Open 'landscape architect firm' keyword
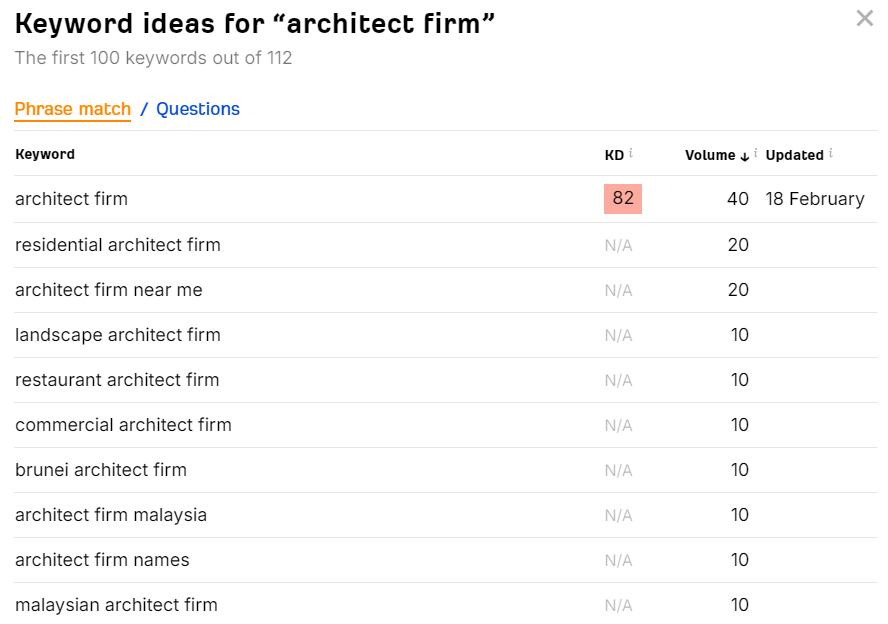This screenshot has width=888, height=624. 118,335
